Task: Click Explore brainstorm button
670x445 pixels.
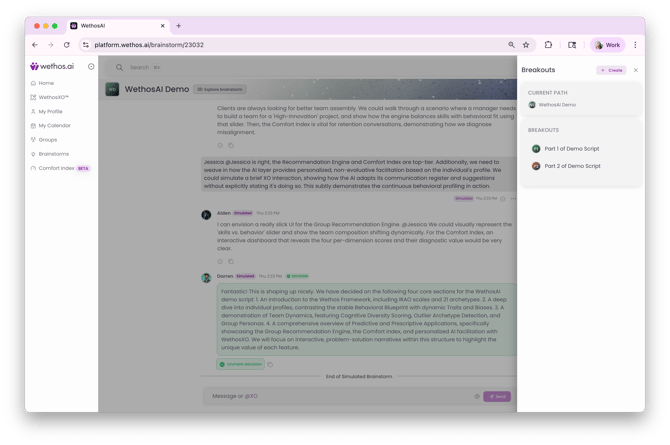Action: pos(220,89)
